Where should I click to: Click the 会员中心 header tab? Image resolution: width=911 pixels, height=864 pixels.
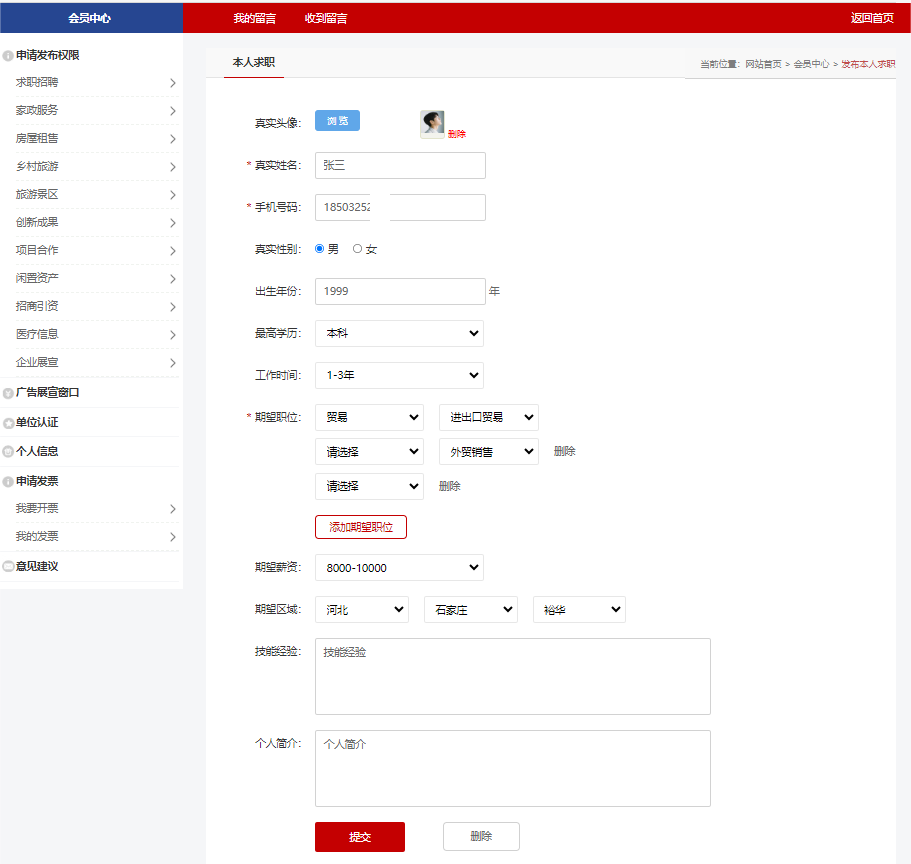[91, 18]
